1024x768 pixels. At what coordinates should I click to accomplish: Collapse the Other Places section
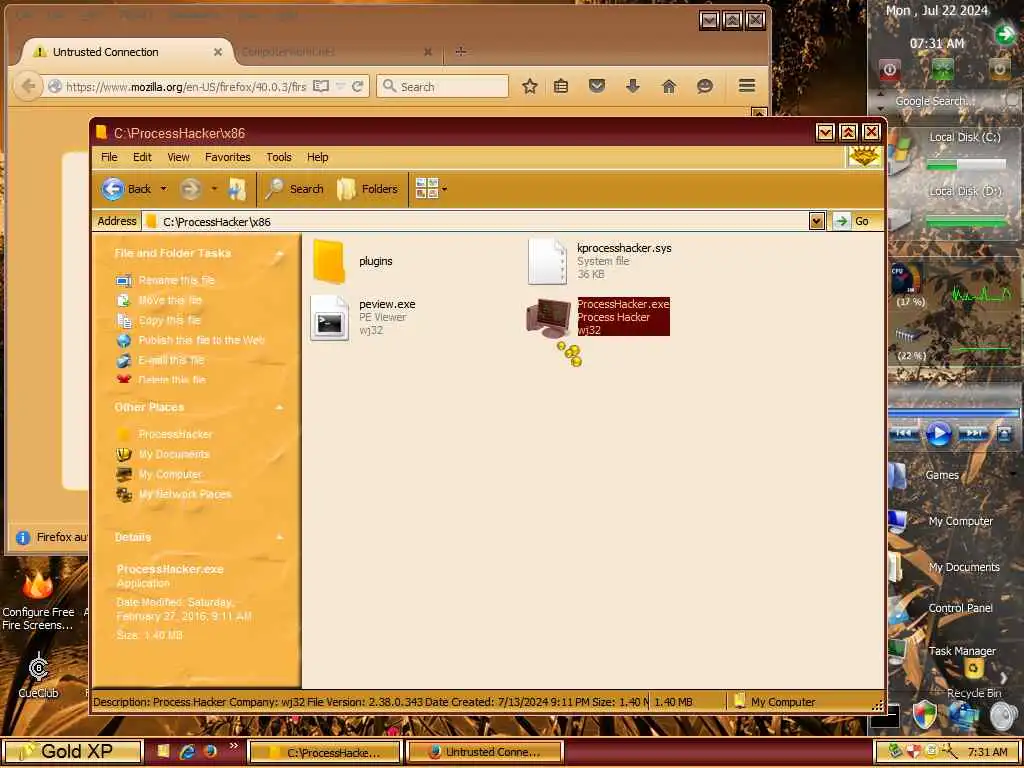click(x=280, y=408)
